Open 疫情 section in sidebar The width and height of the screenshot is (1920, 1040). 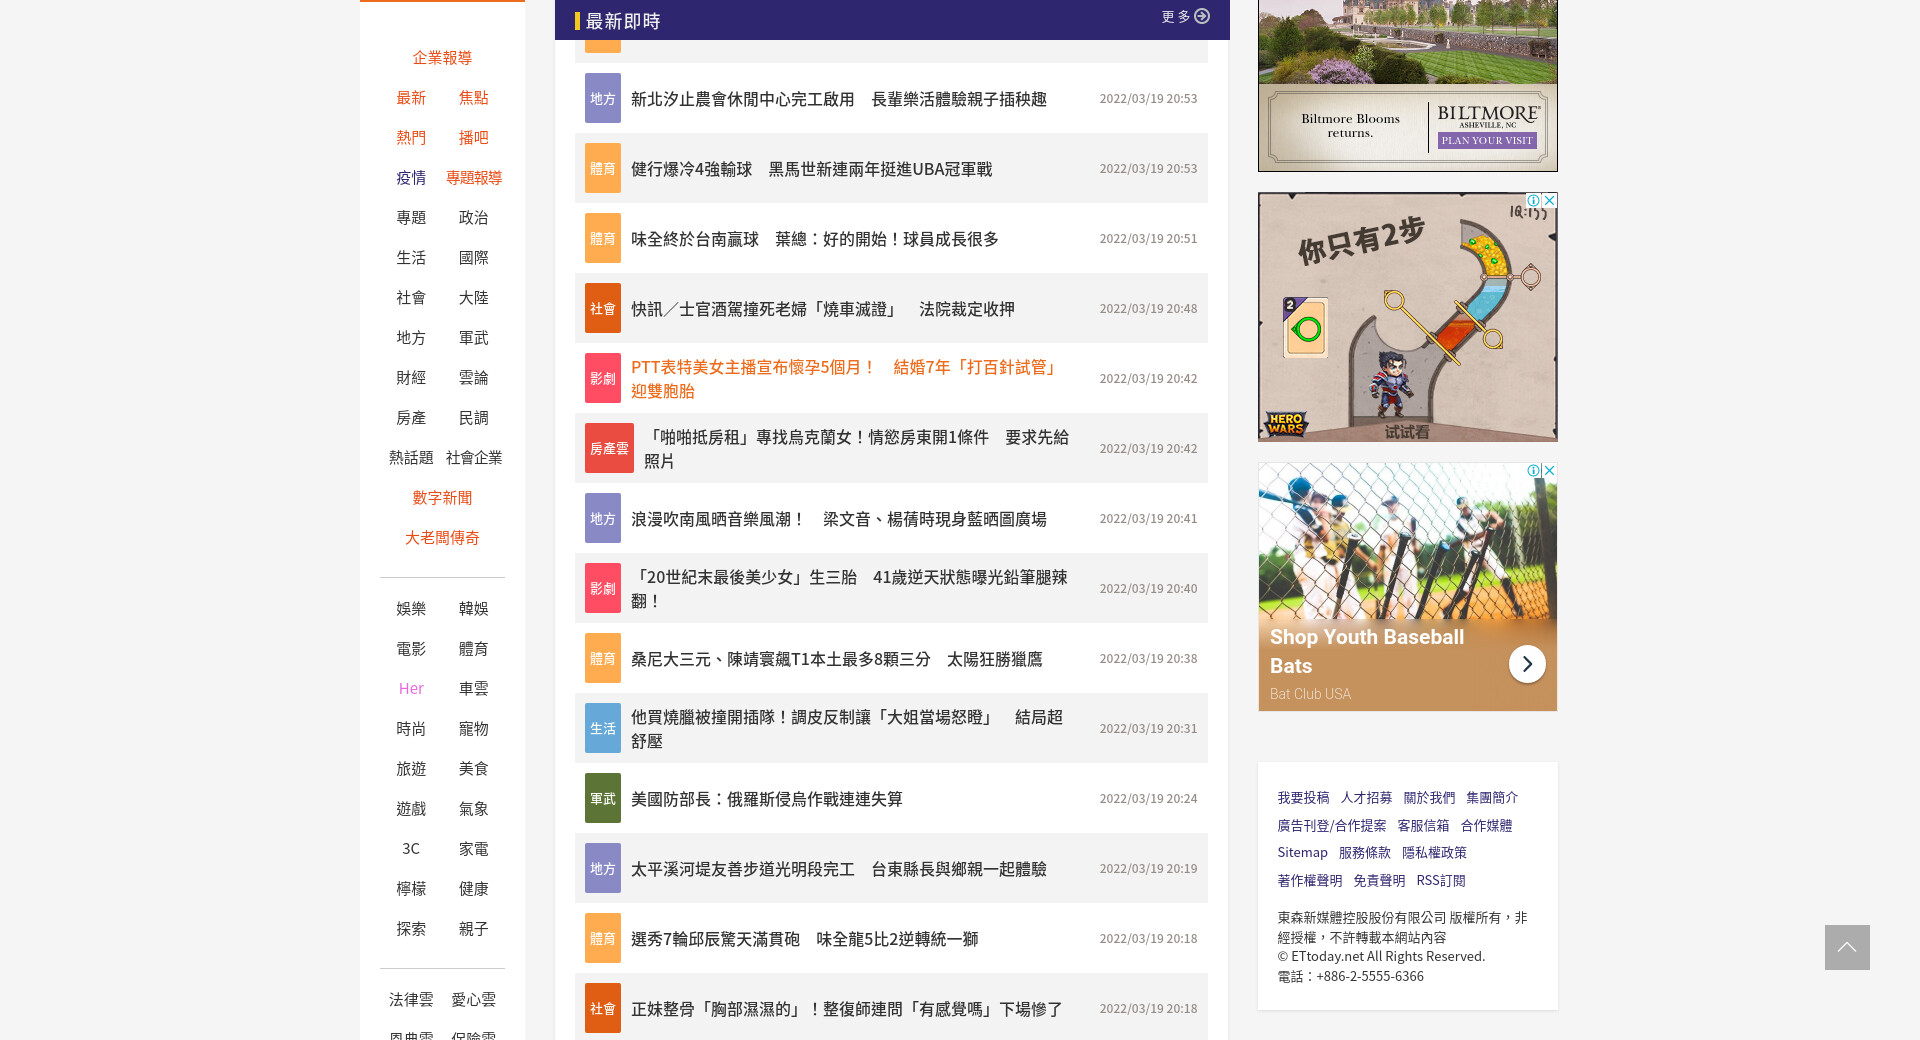[411, 178]
